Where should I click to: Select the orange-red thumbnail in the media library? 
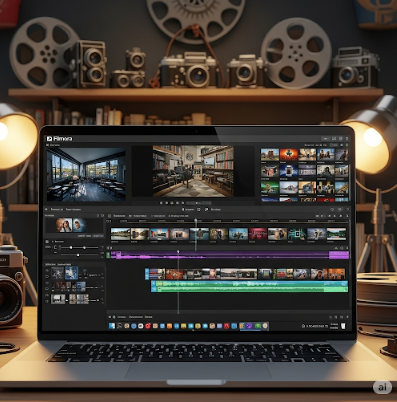pos(289,154)
